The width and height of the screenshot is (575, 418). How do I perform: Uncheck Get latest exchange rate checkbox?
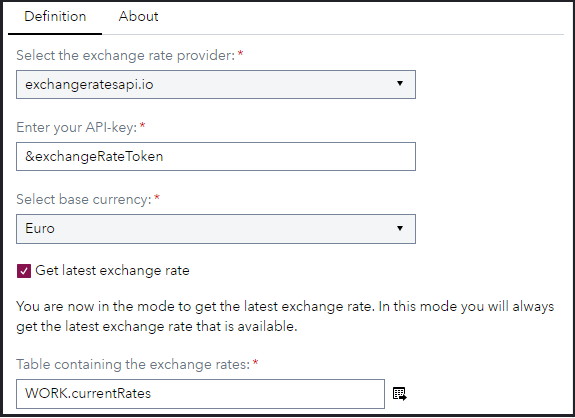coord(24,271)
